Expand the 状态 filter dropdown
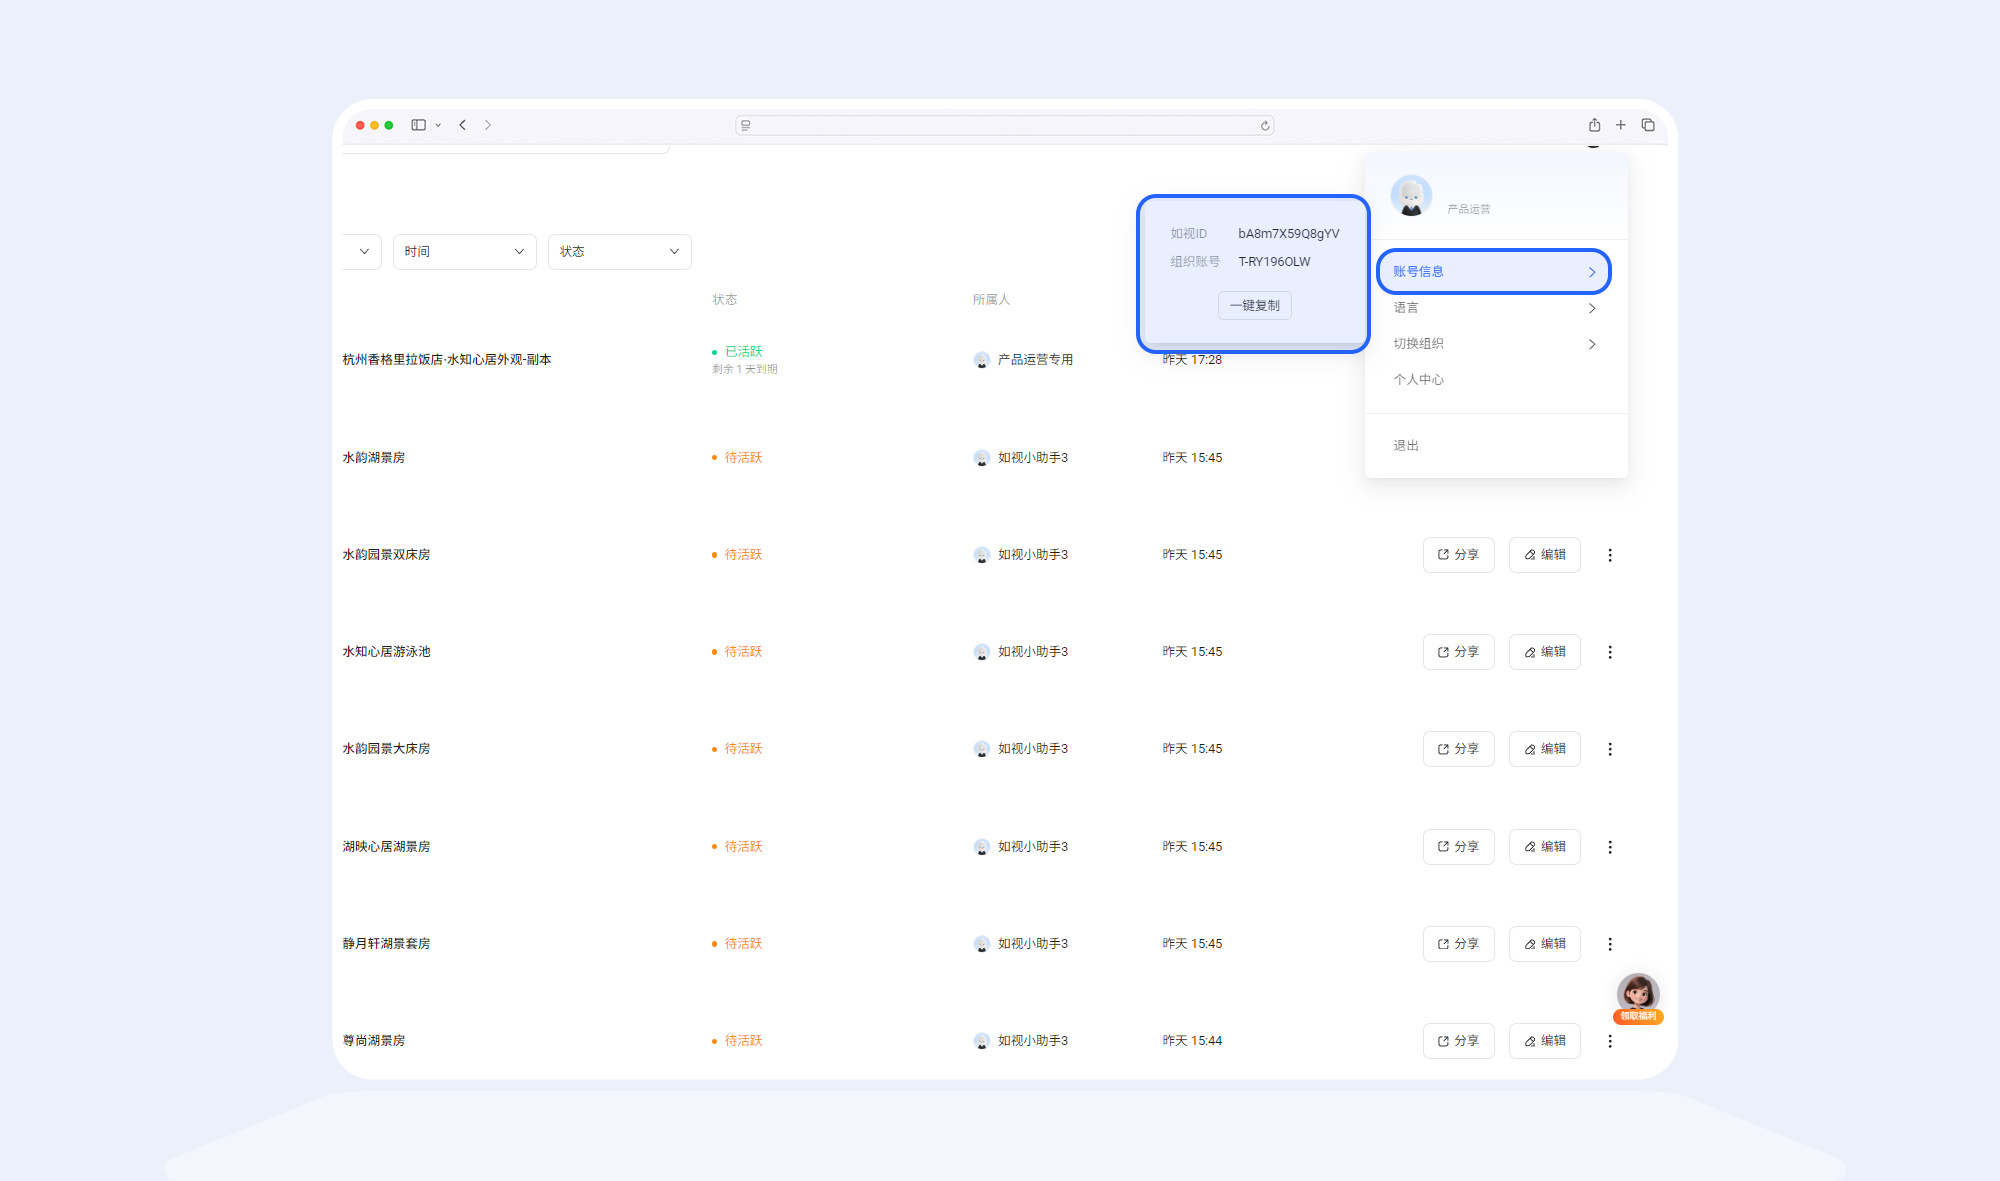Image resolution: width=2000 pixels, height=1181 pixels. click(619, 252)
